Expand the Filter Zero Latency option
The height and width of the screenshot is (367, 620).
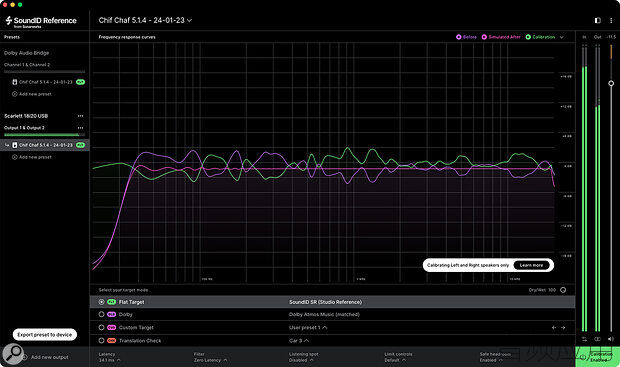210,360
